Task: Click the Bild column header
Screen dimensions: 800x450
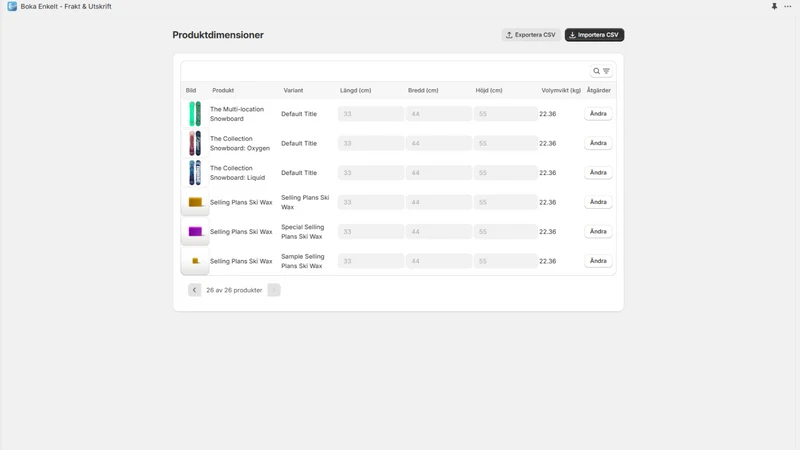Action: tap(191, 90)
